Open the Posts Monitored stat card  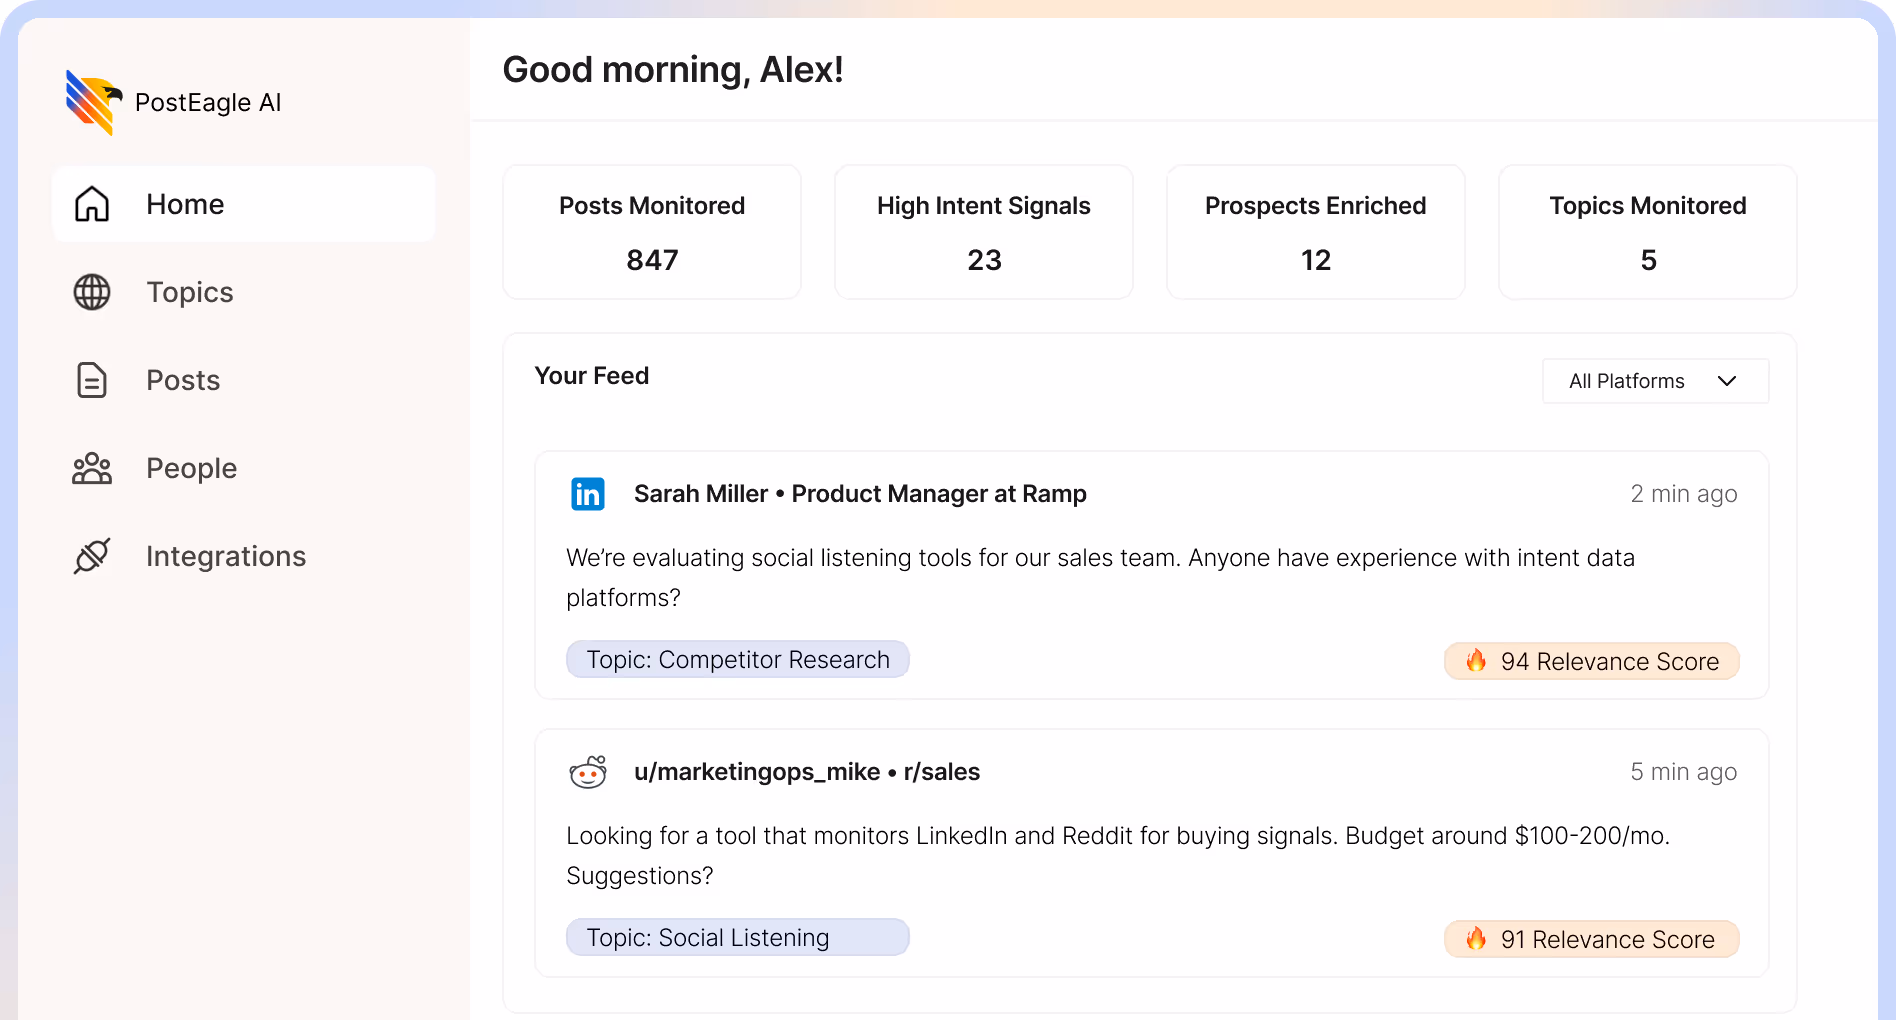[652, 232]
